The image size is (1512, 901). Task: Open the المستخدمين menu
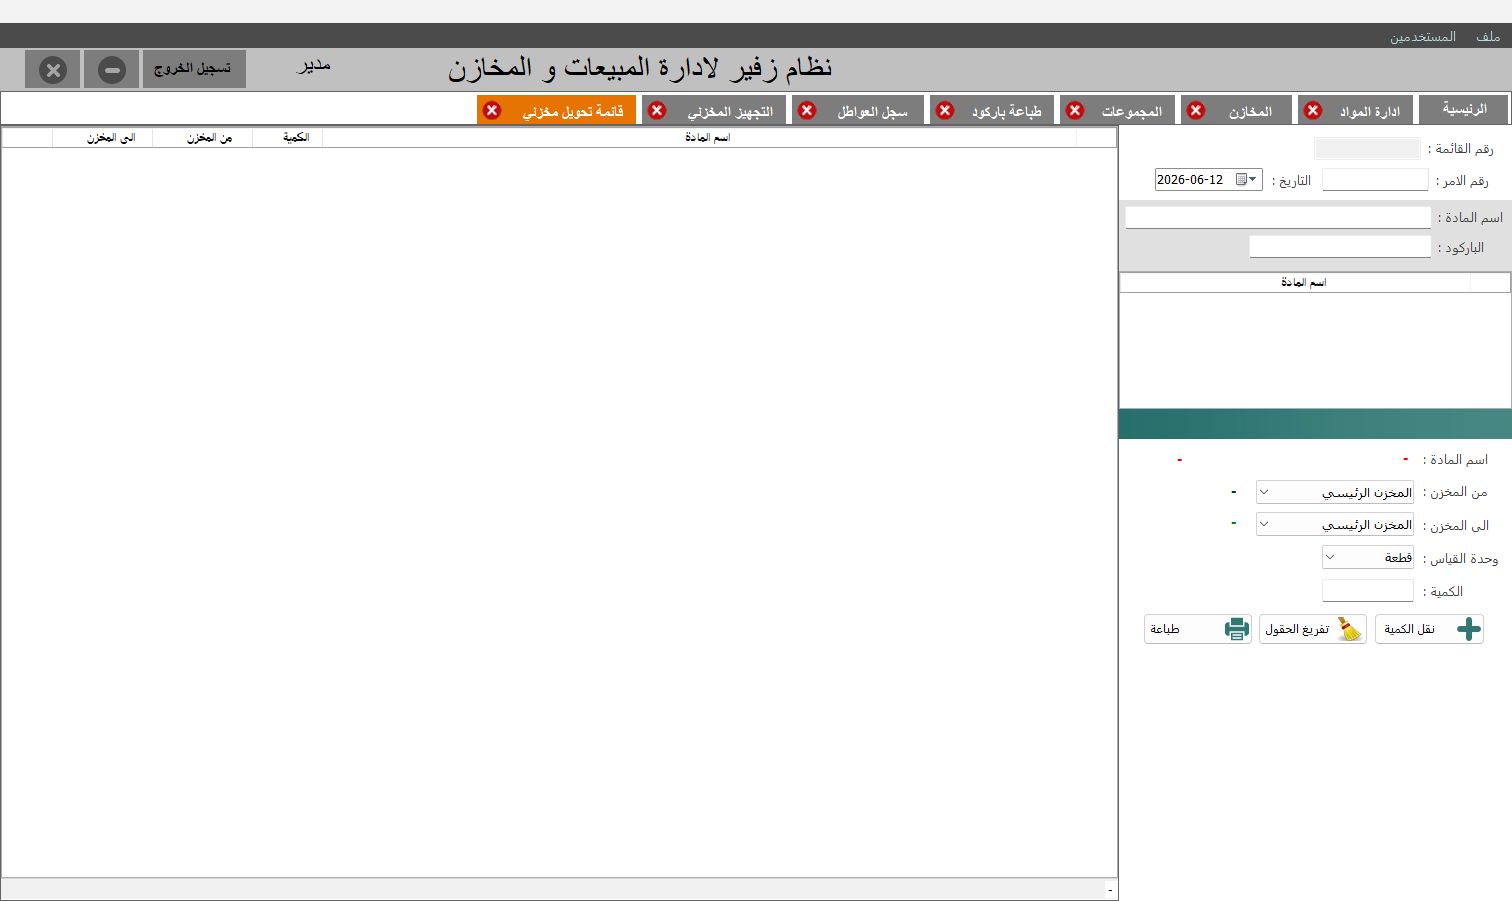click(x=1422, y=37)
